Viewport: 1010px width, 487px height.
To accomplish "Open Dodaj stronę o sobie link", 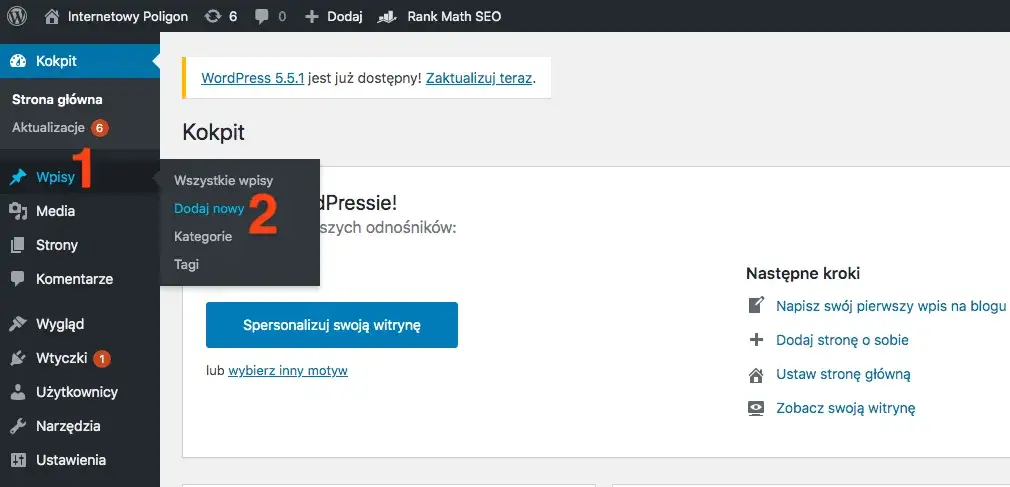I will pyautogui.click(x=843, y=339).
